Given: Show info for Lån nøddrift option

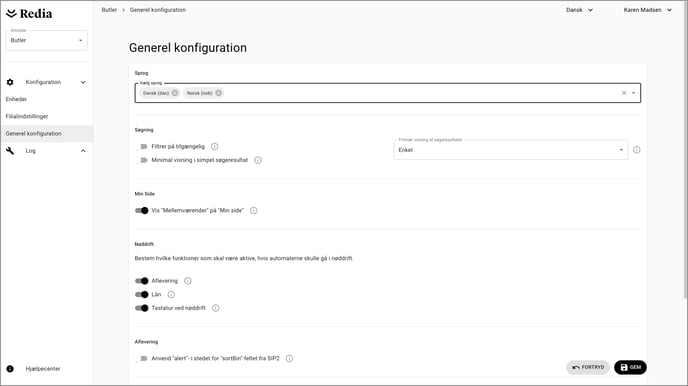Looking at the screenshot, I should point(171,294).
